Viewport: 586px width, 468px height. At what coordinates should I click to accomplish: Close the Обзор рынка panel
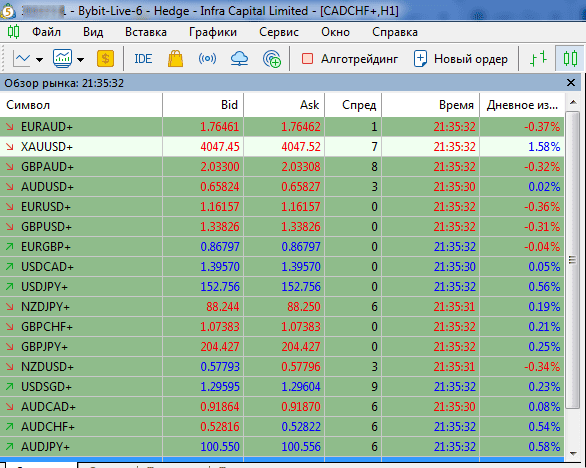(571, 83)
